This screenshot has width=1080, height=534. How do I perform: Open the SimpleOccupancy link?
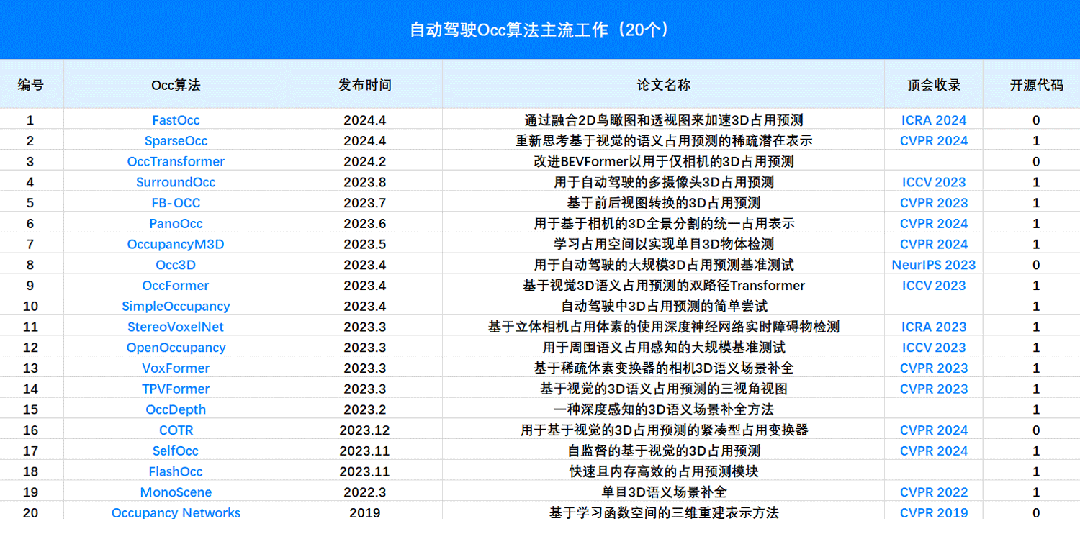click(x=176, y=307)
